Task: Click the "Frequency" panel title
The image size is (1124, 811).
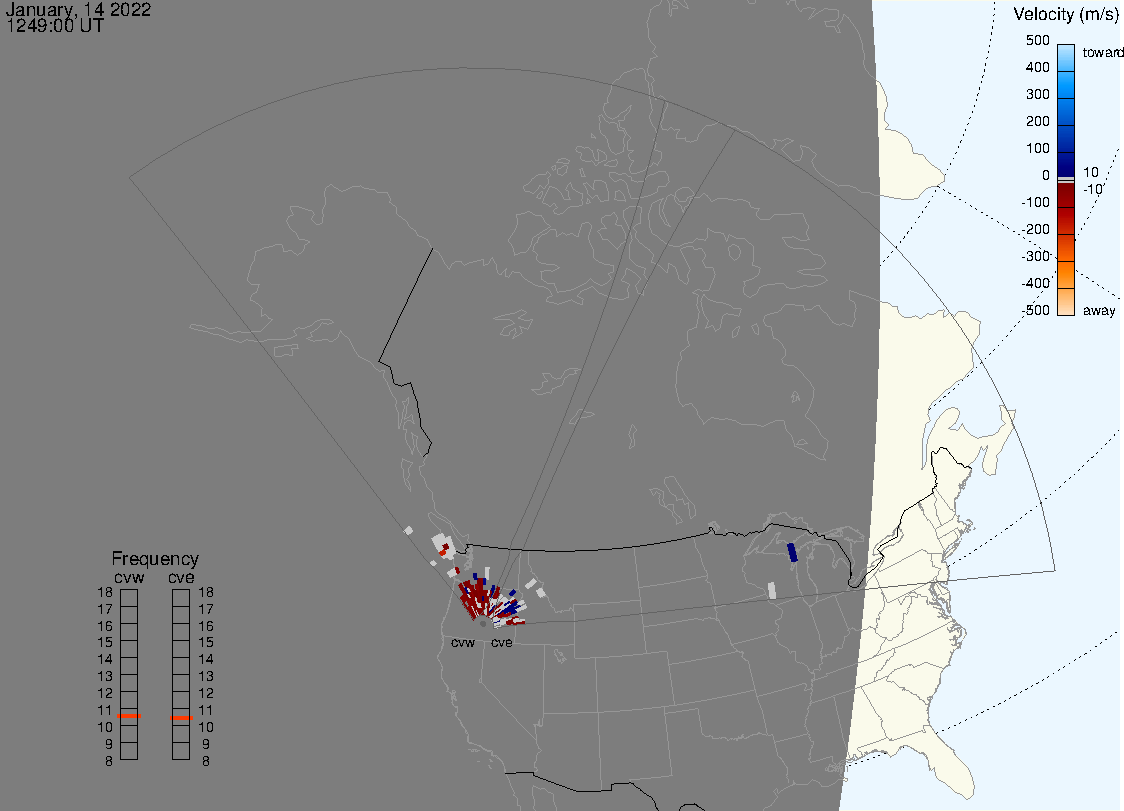Action: coord(155,559)
